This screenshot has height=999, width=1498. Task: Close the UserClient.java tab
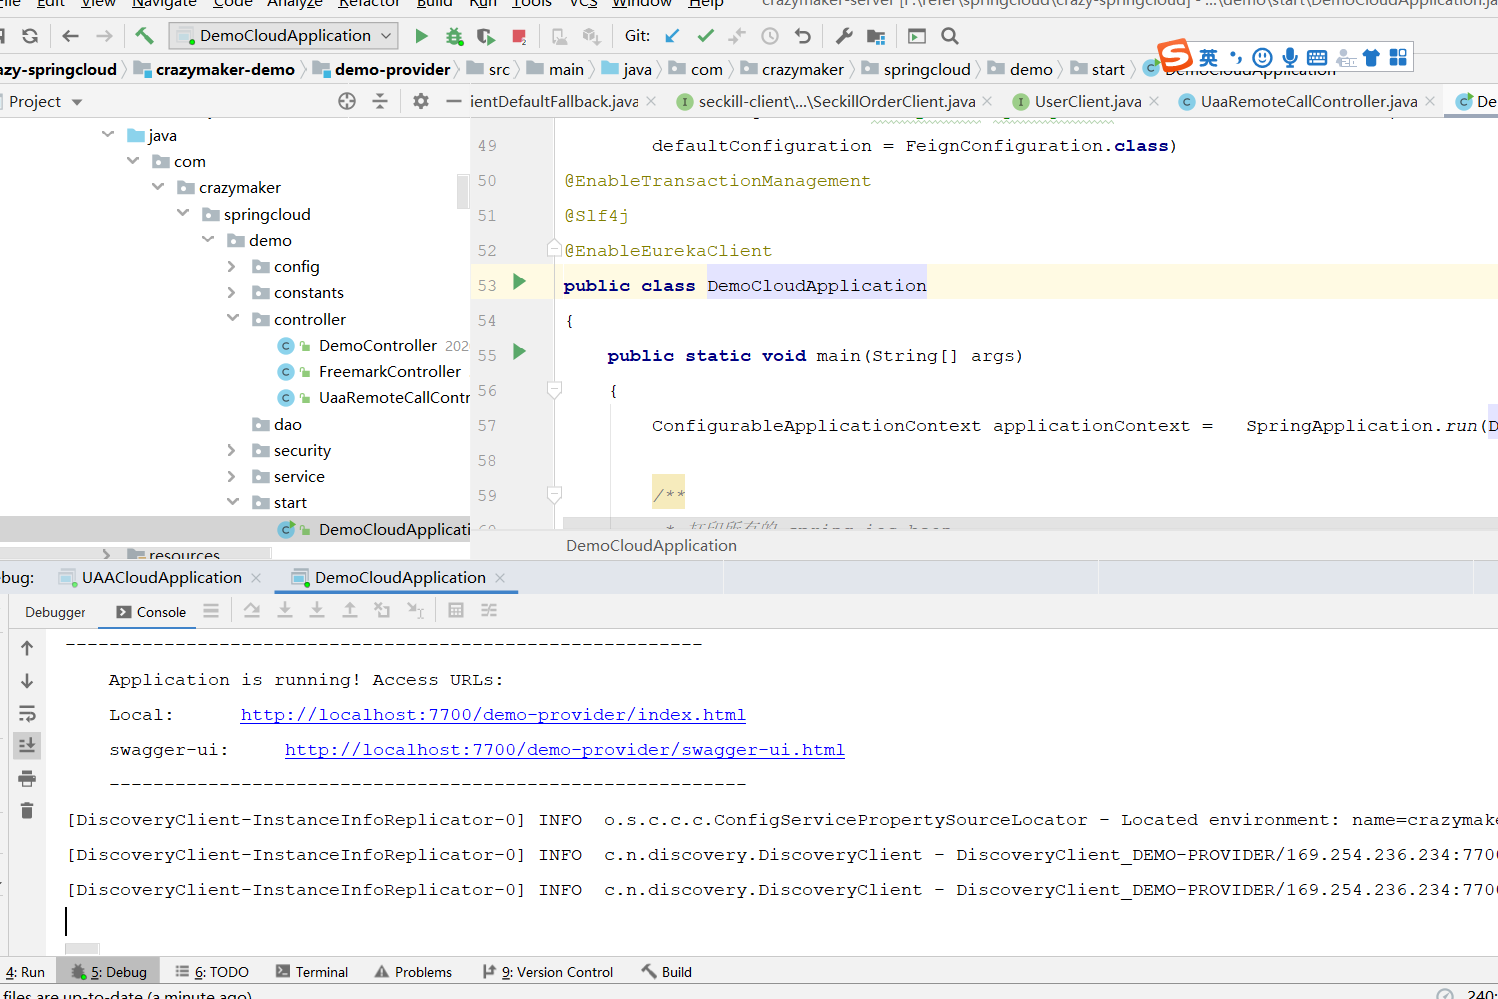(1154, 101)
